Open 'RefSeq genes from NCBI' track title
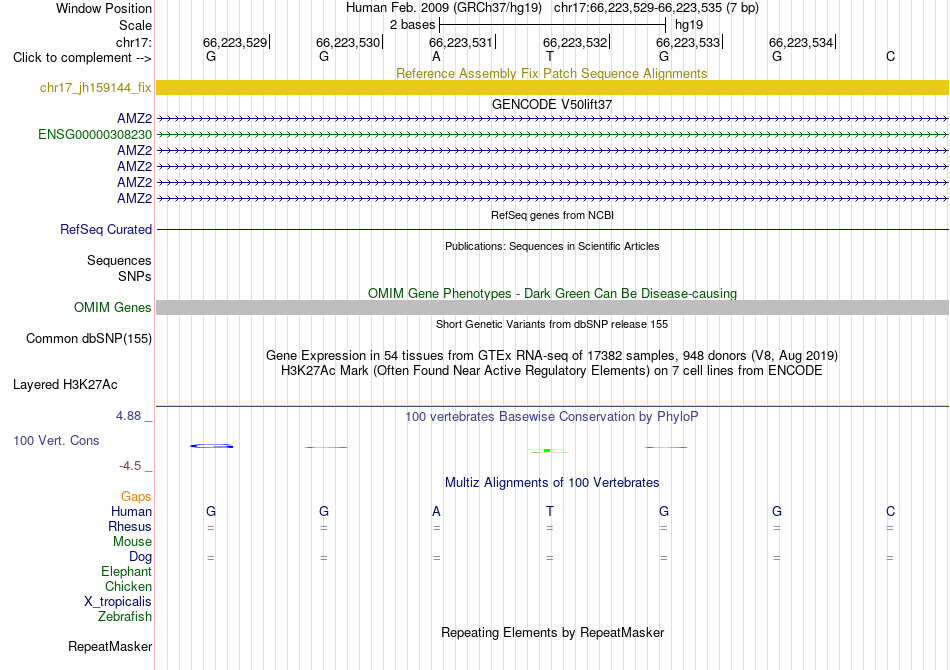Image resolution: width=950 pixels, height=670 pixels. (552, 215)
